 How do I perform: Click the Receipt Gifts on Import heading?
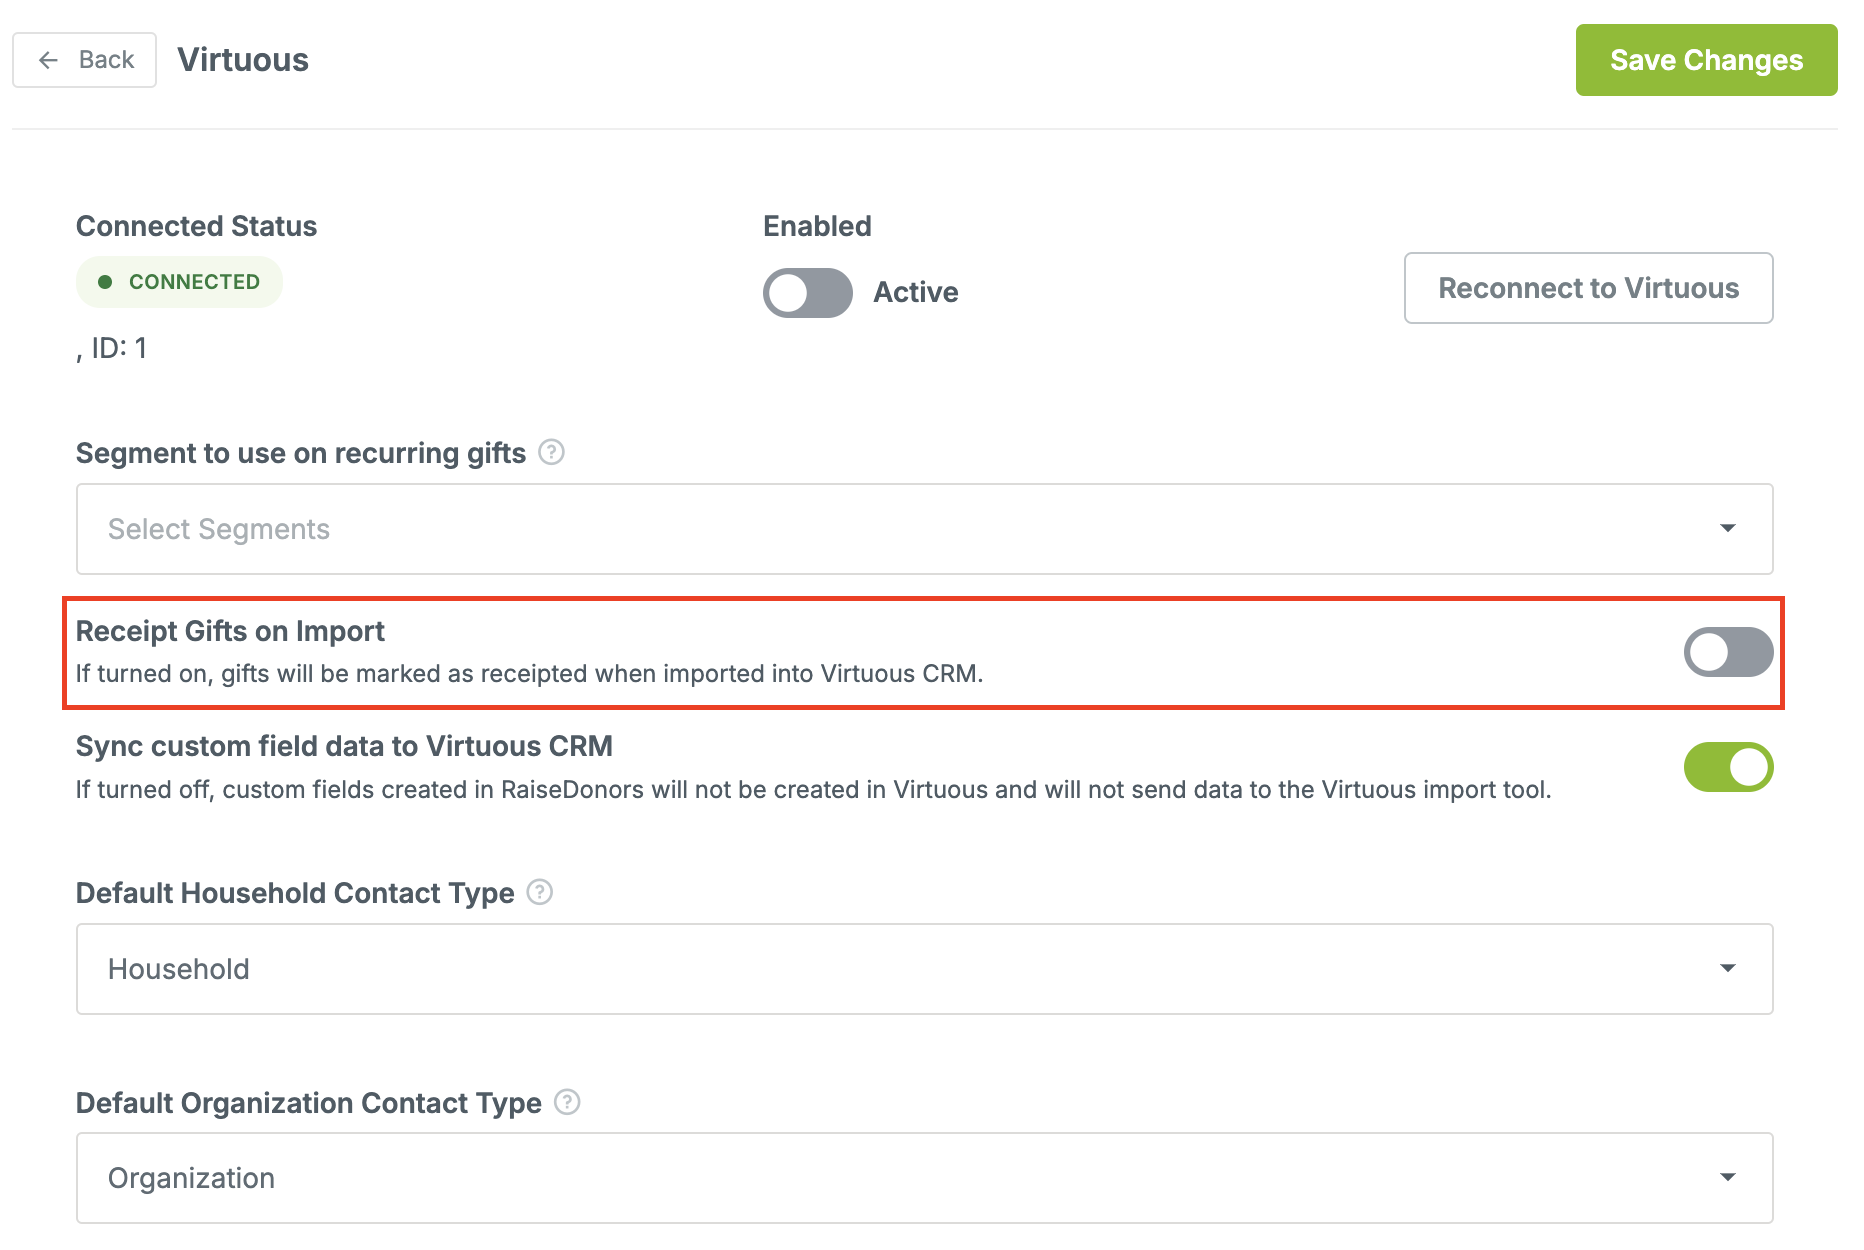(x=230, y=631)
